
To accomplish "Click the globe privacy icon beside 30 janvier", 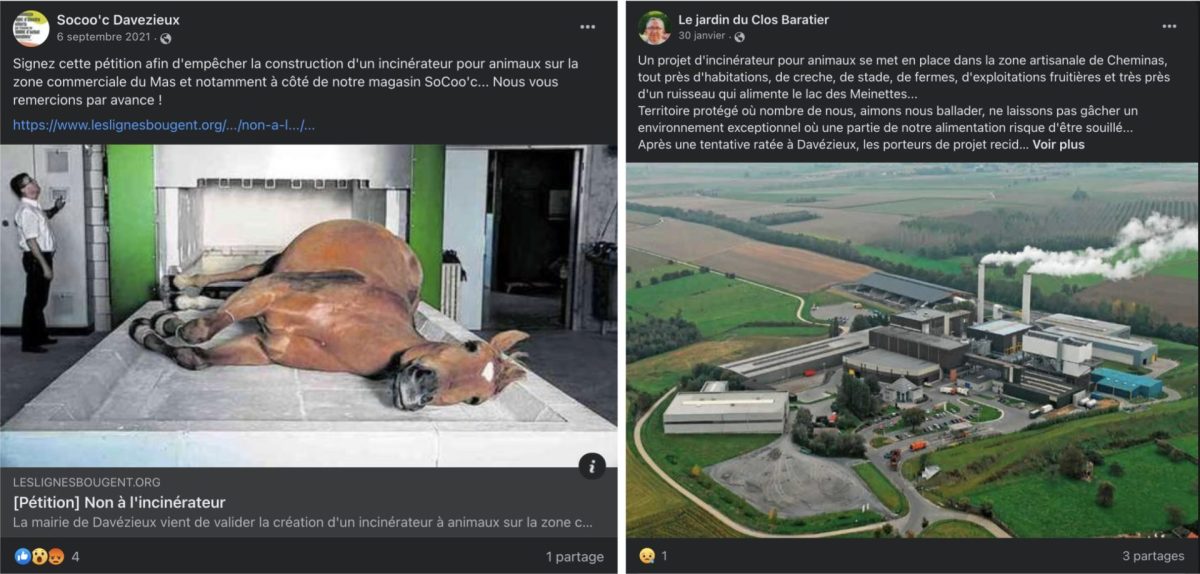I will point(739,37).
